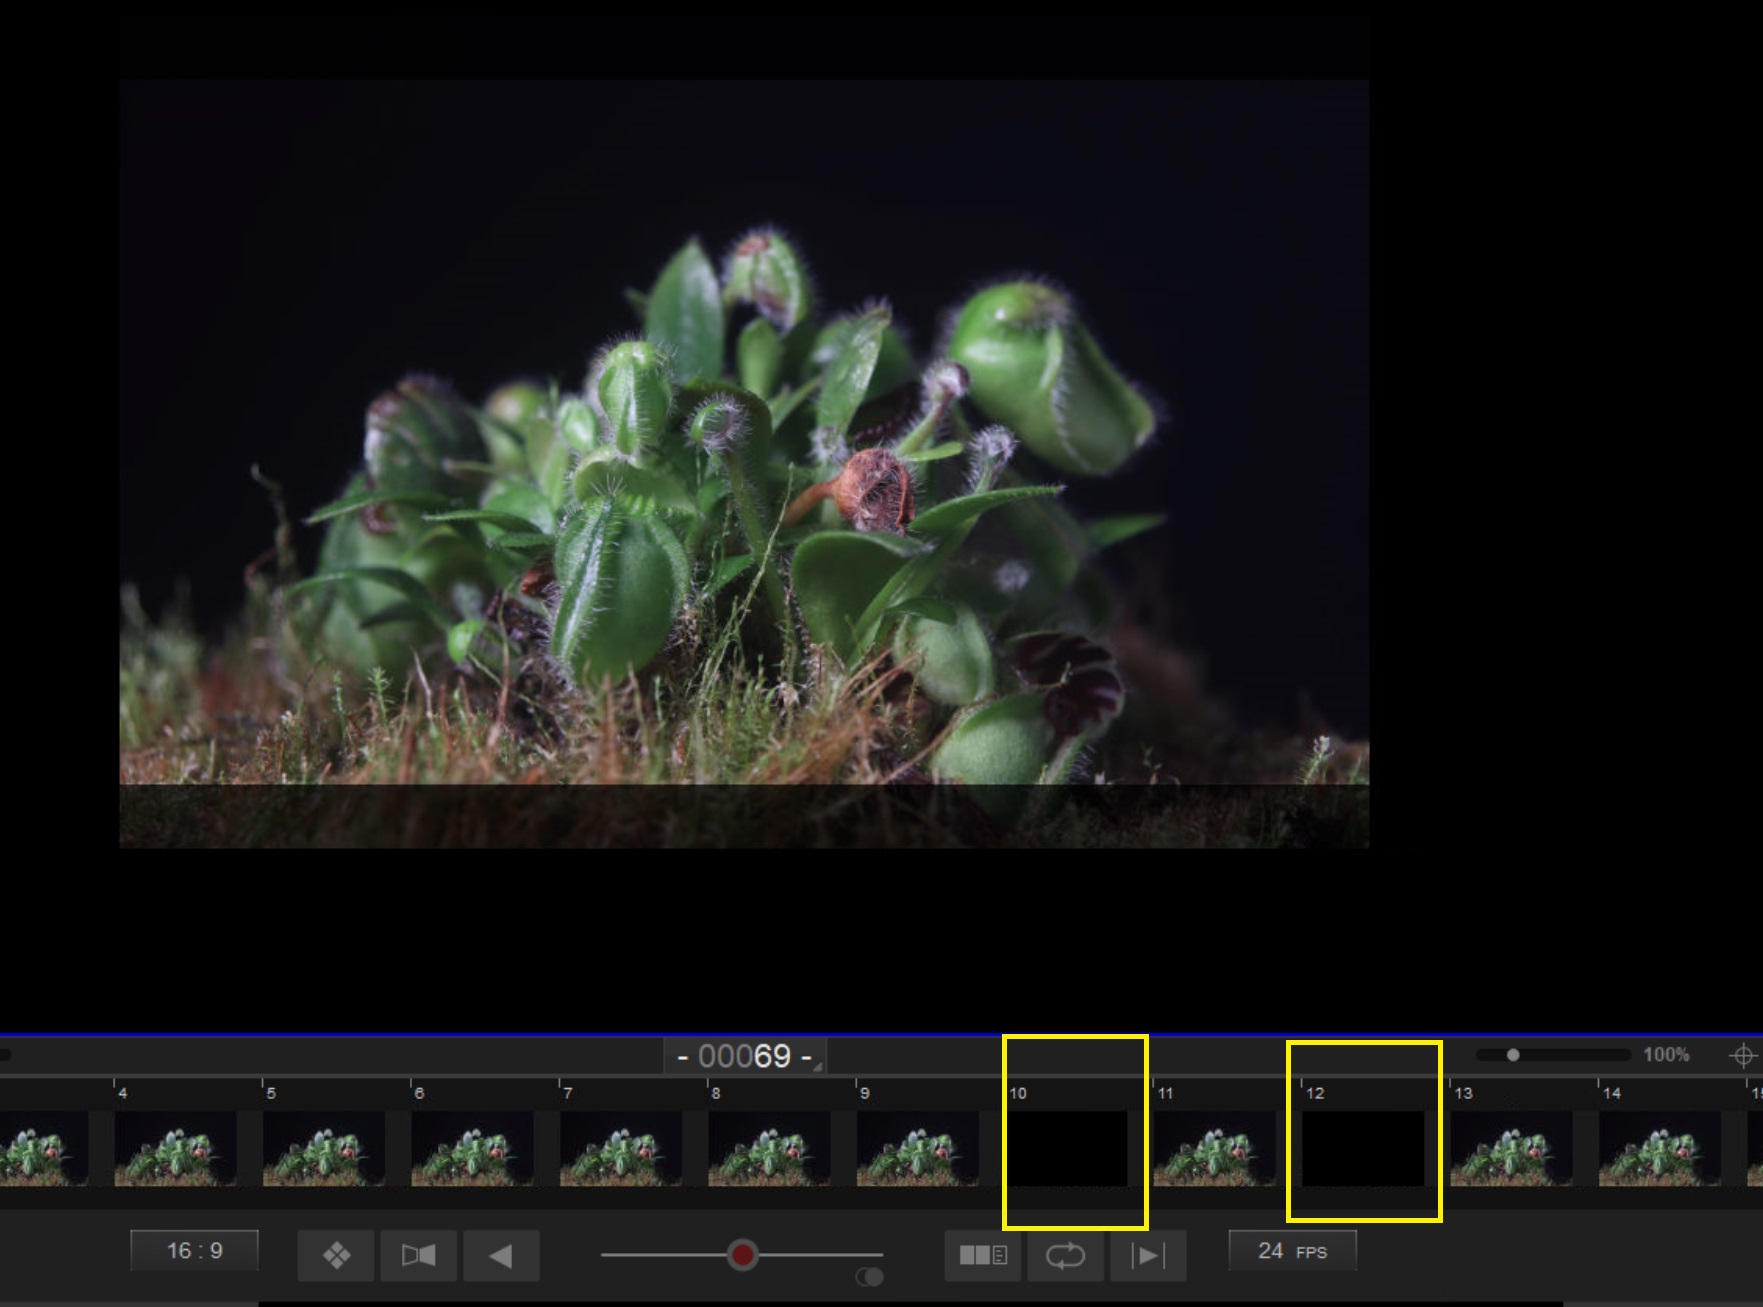Select black frame 10 in the timeline

click(x=1067, y=1148)
